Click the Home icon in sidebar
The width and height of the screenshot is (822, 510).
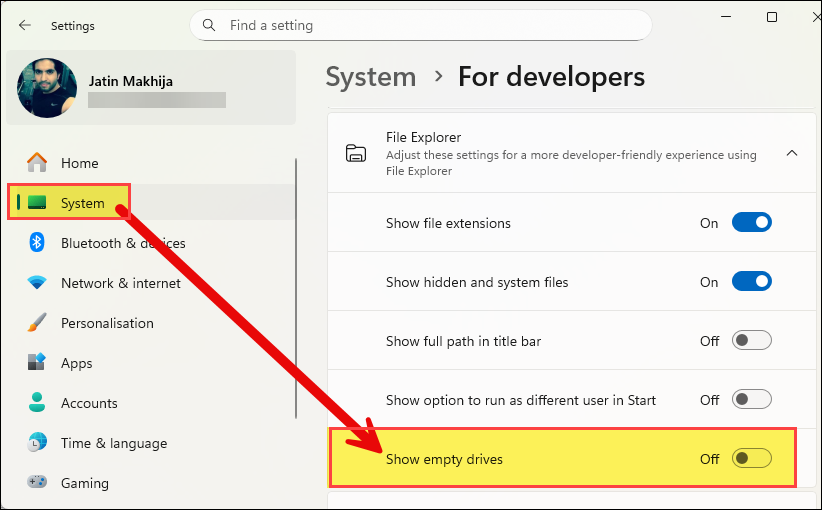coord(37,163)
